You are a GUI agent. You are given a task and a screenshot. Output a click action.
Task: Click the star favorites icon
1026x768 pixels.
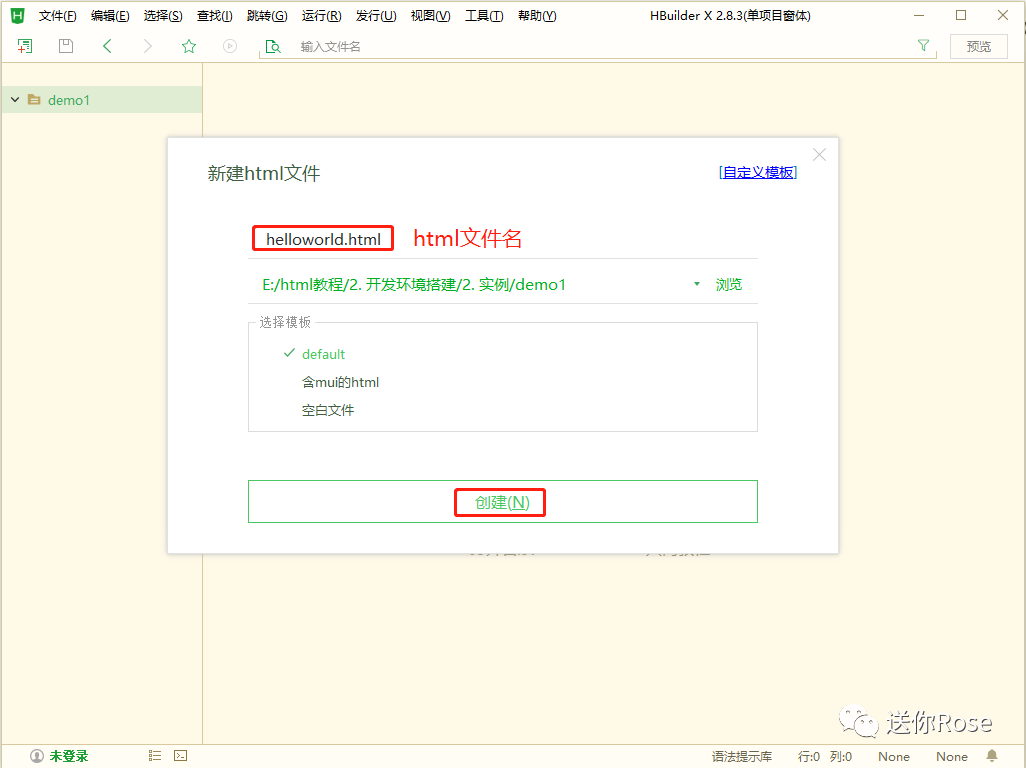[188, 46]
